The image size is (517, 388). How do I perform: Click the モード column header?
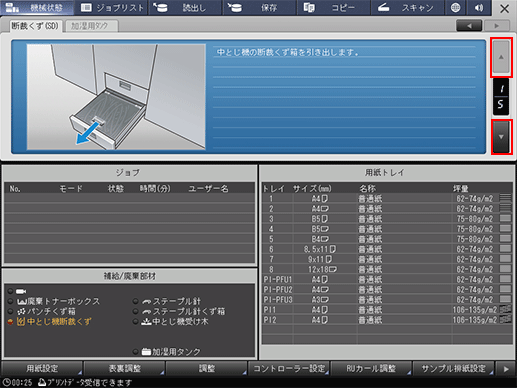[x=71, y=189]
